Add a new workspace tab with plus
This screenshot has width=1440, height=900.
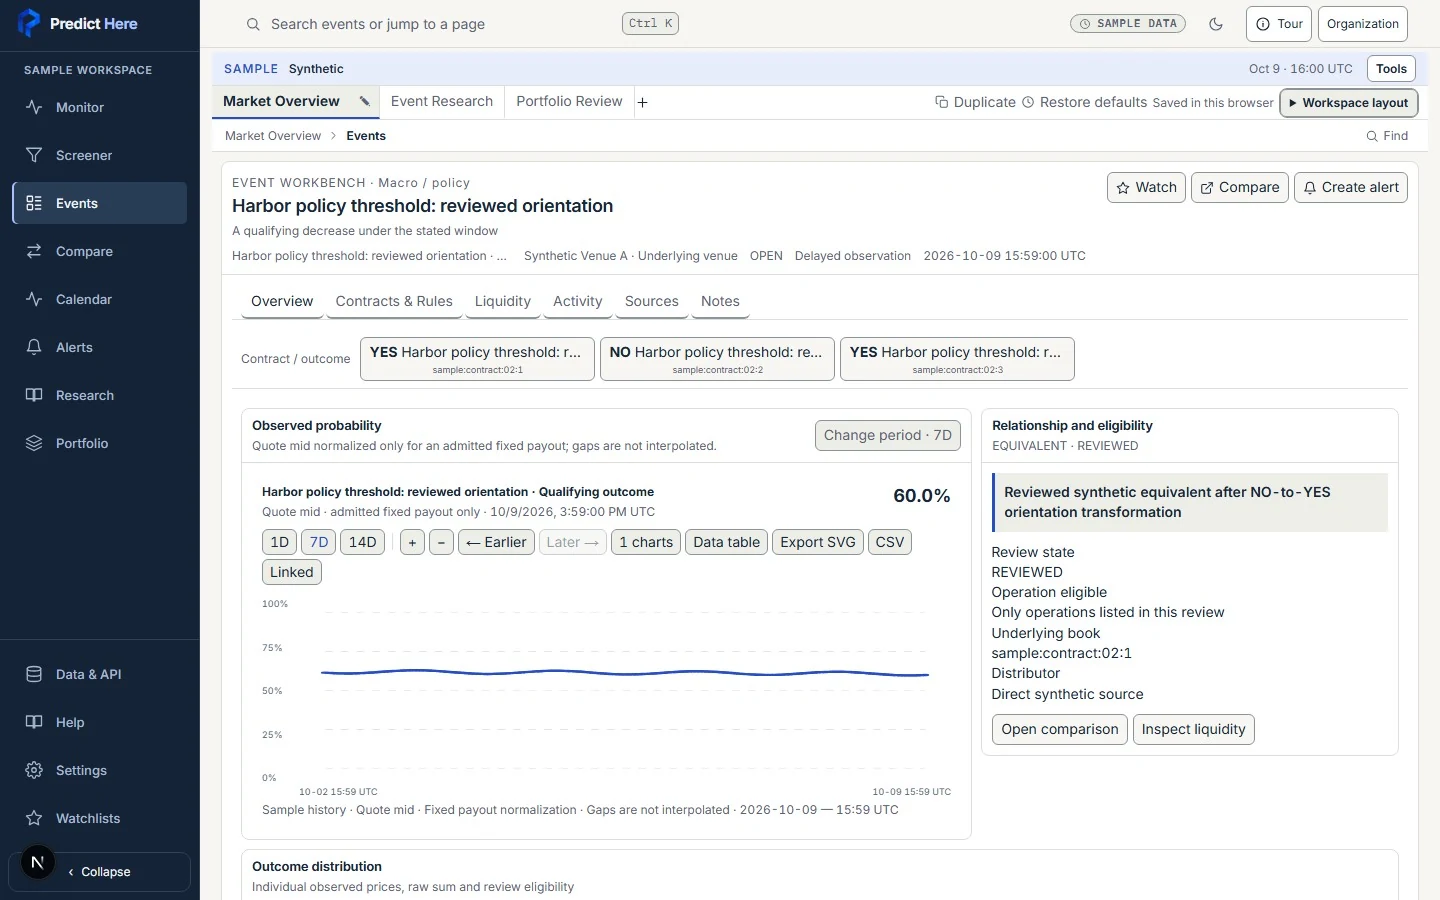pos(642,102)
